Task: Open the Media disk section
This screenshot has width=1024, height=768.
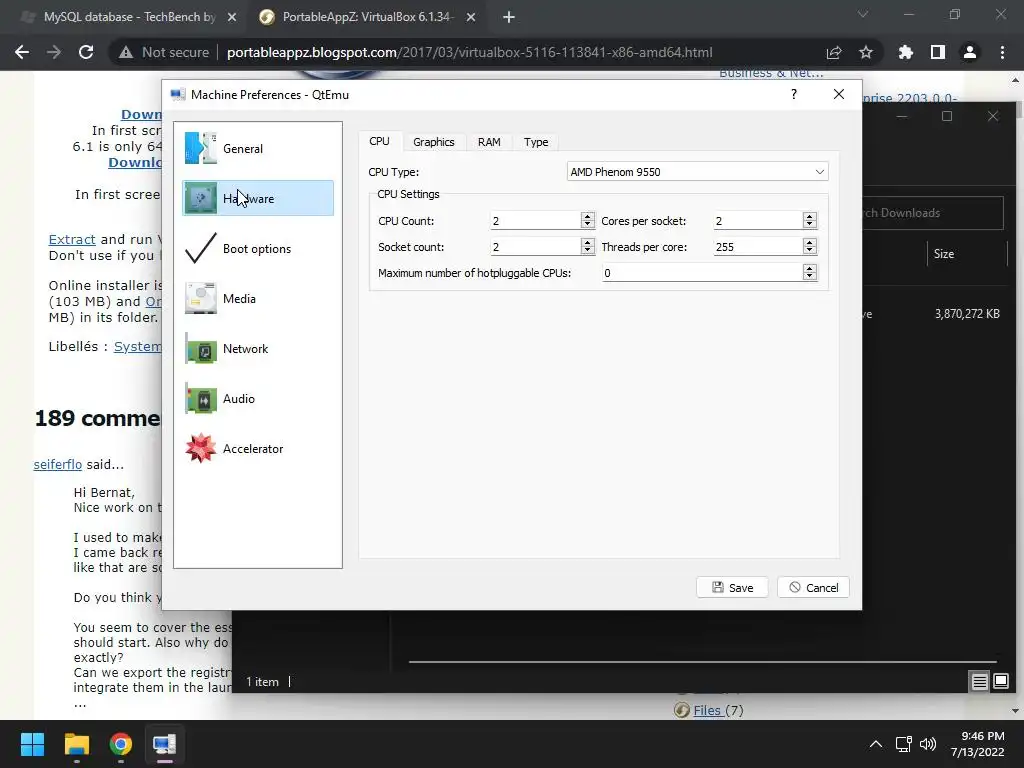Action: (x=257, y=298)
